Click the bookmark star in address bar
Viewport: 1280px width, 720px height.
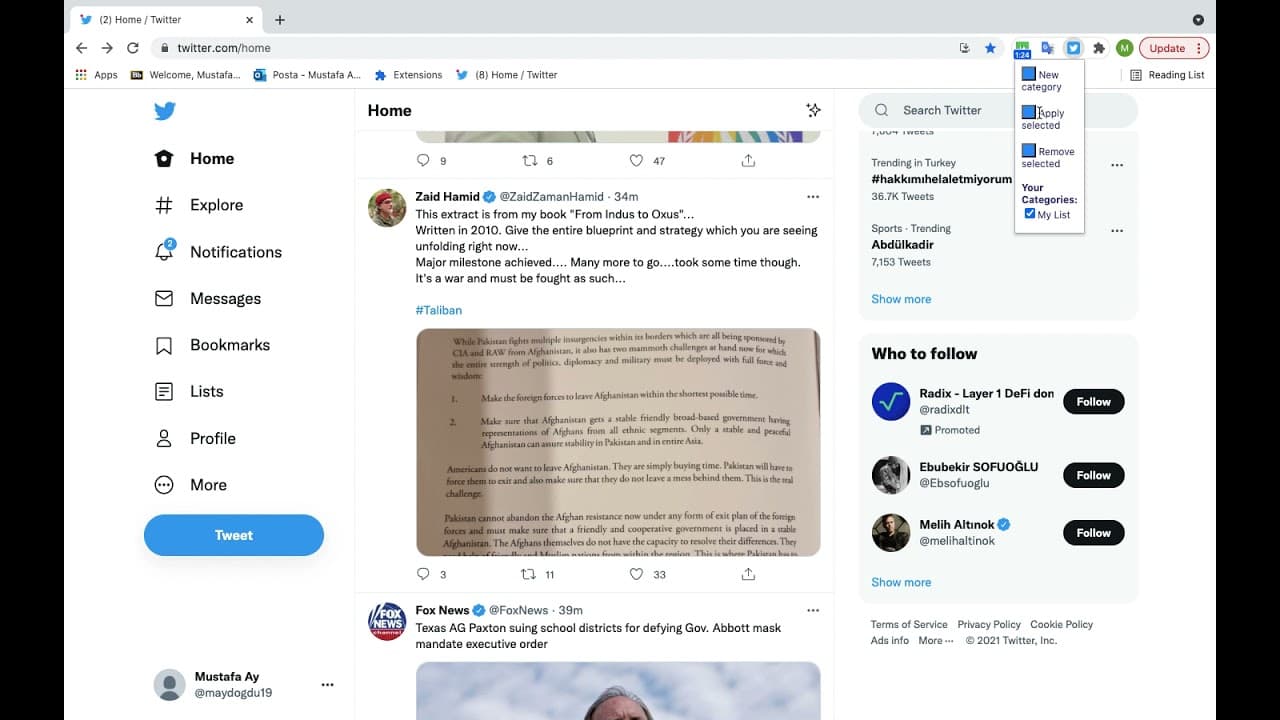coord(990,48)
